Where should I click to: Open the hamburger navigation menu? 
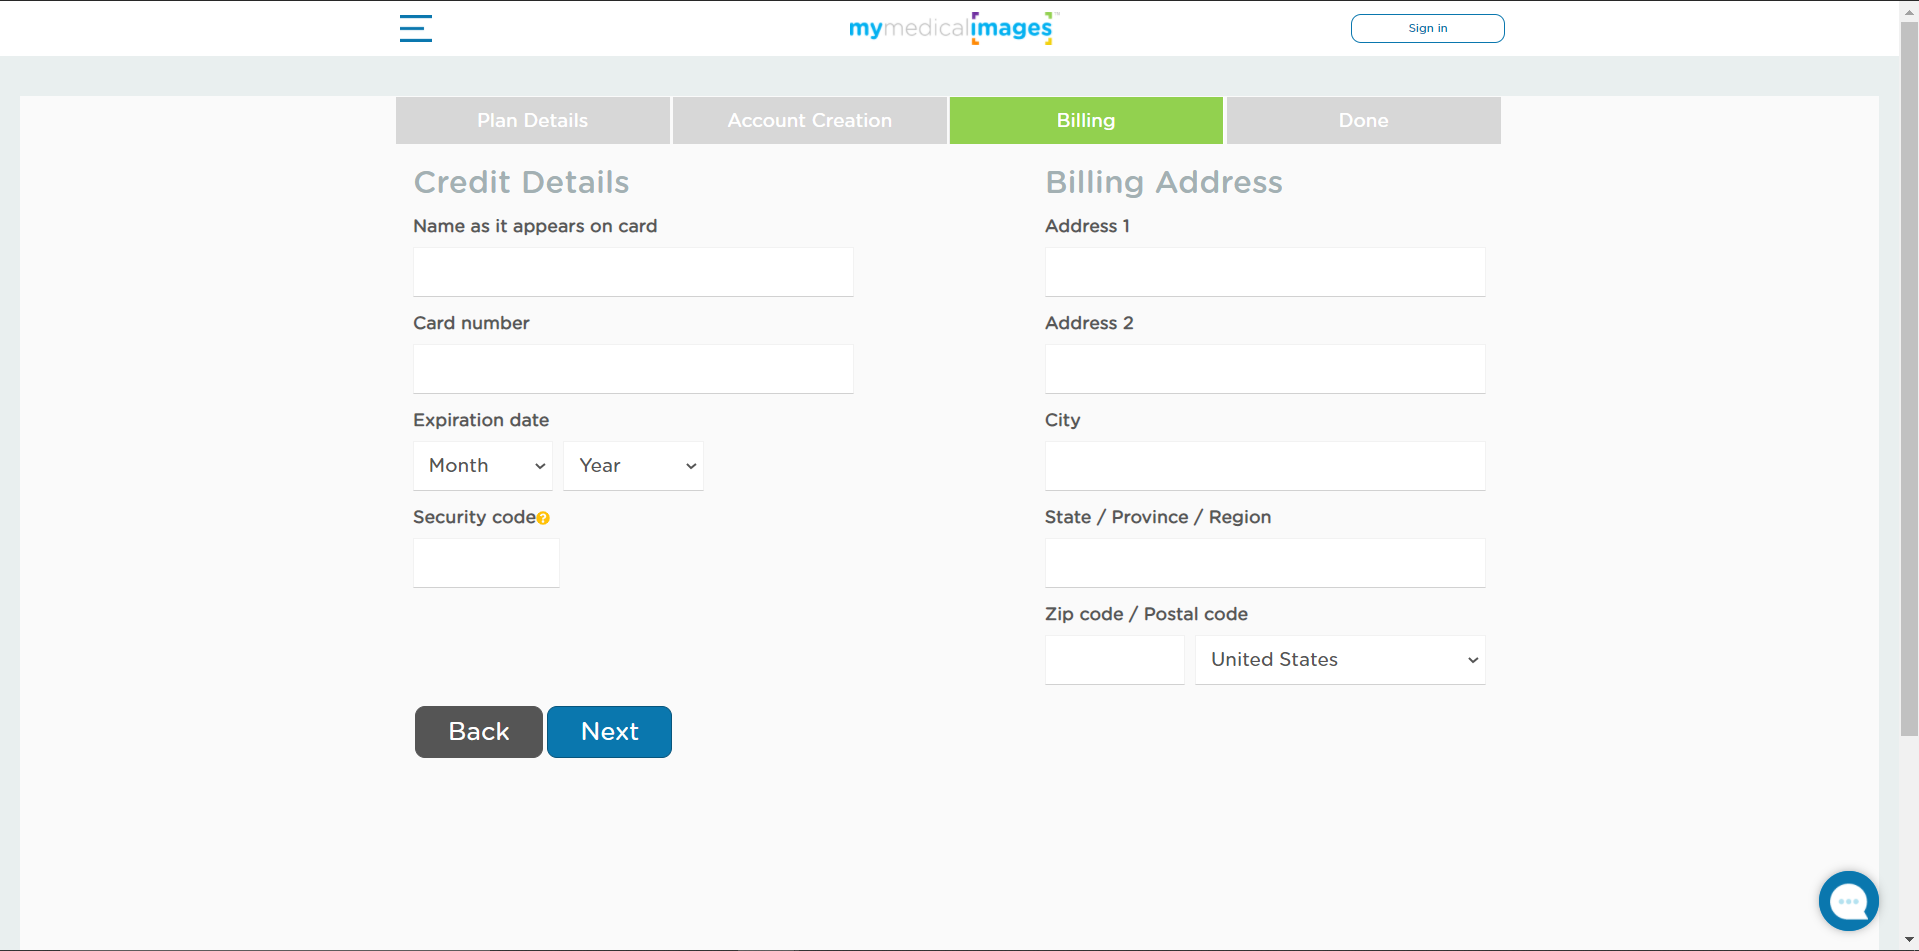point(415,28)
